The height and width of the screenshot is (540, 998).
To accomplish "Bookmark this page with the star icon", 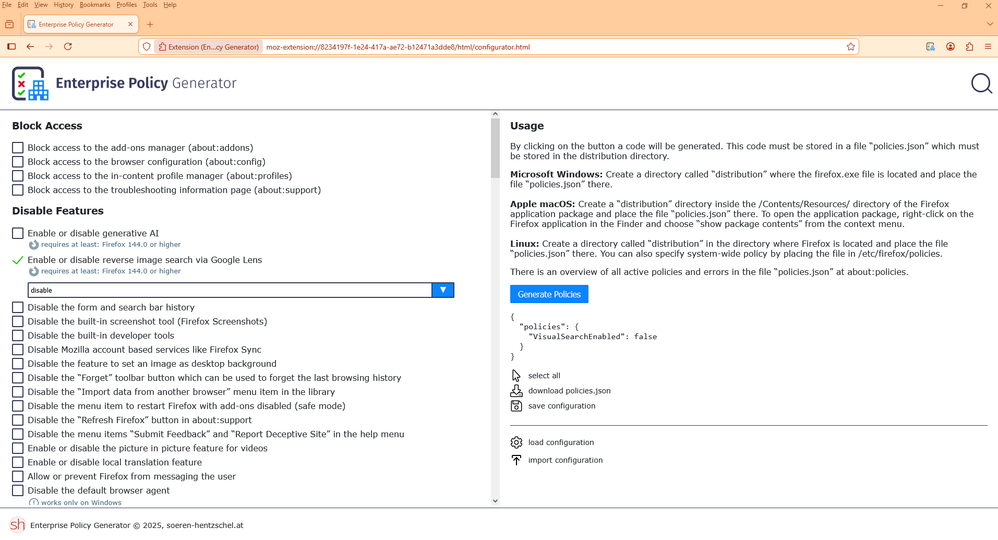I will point(851,47).
